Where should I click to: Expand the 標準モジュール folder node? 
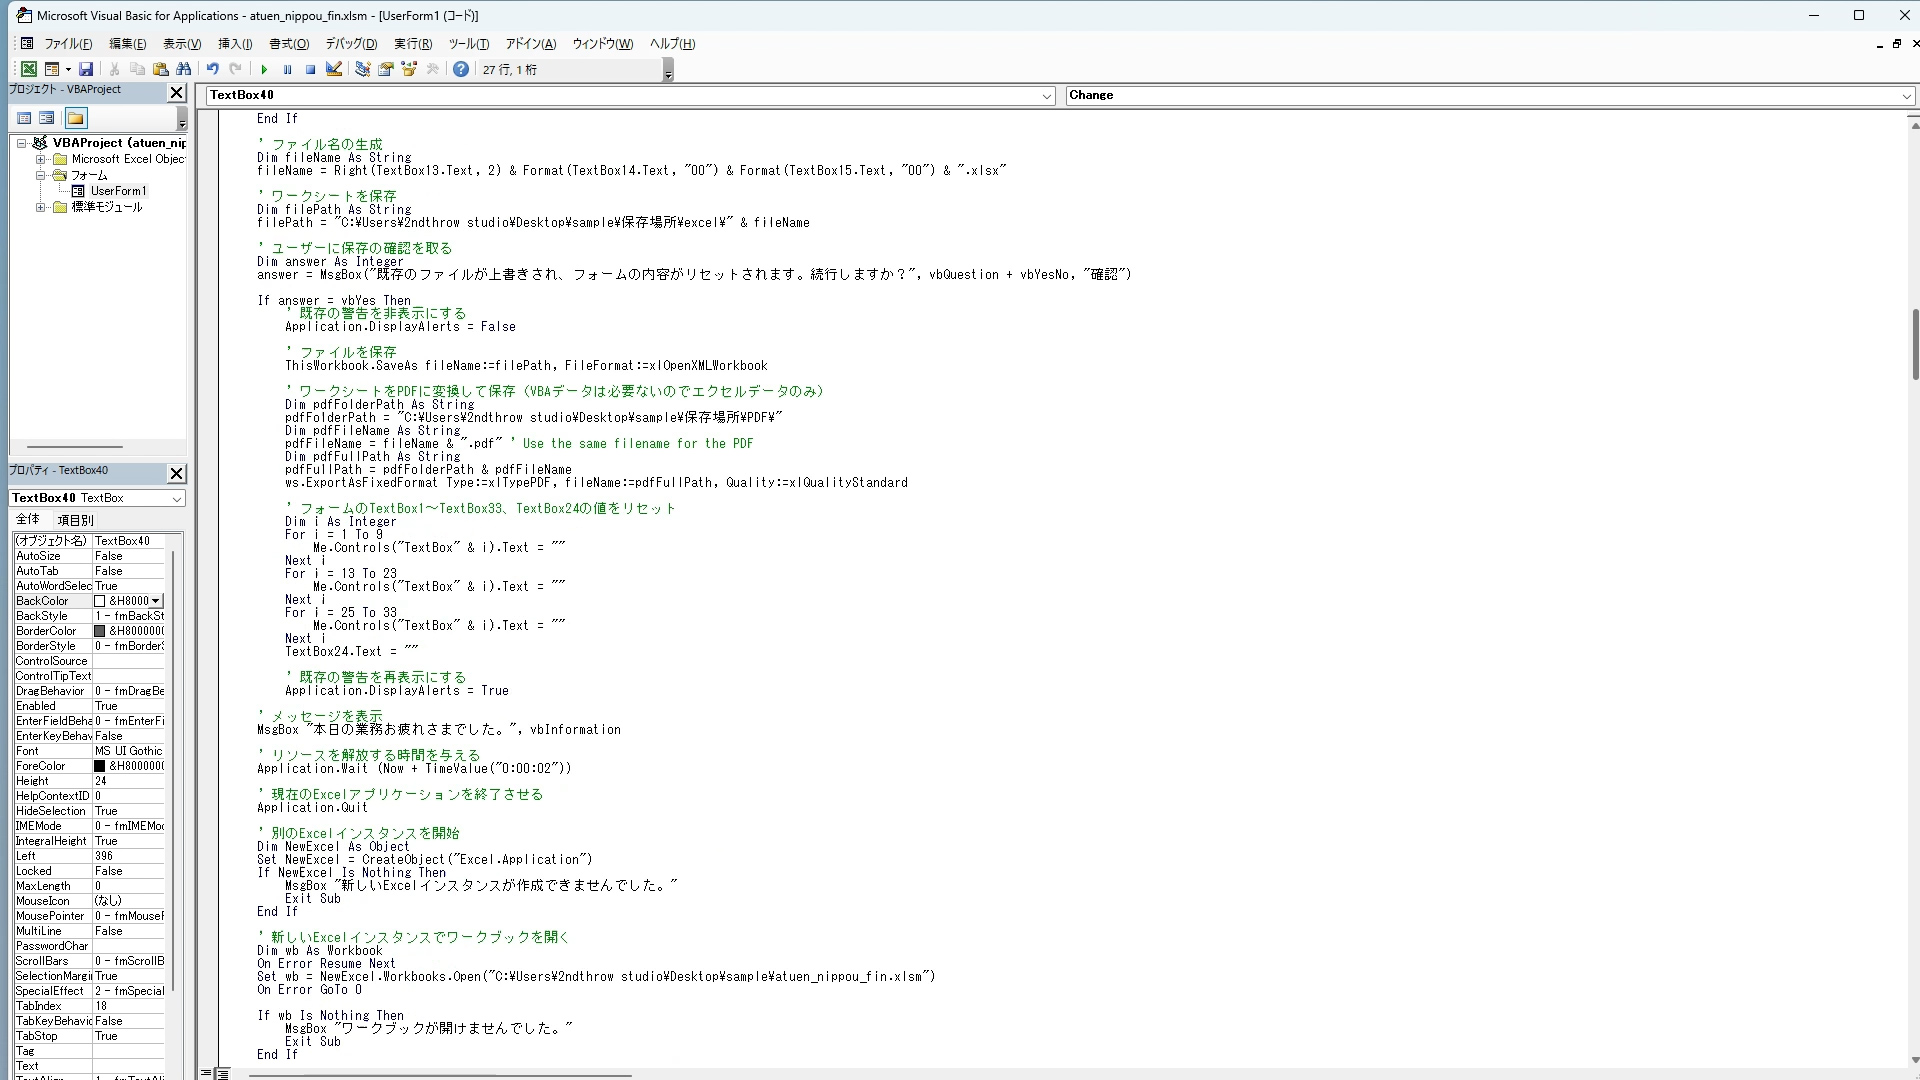[x=41, y=207]
